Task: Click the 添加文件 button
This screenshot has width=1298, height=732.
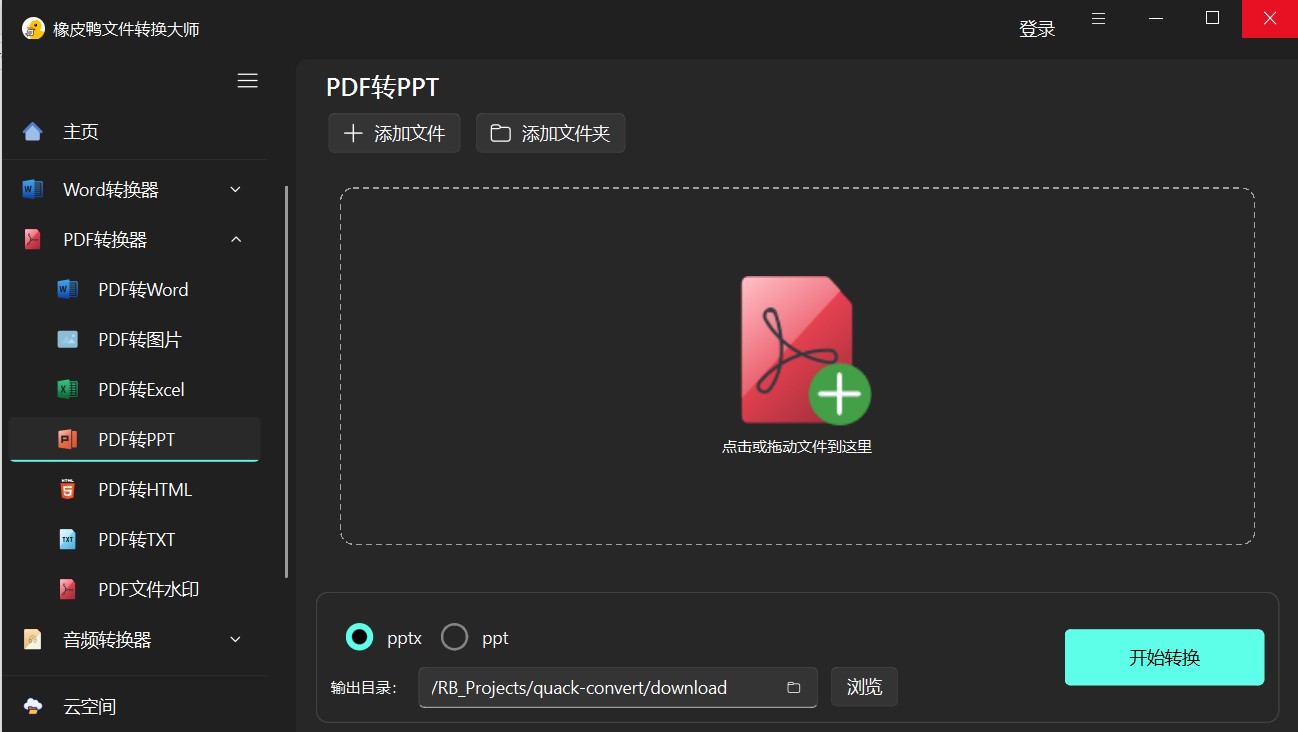Action: pos(394,133)
